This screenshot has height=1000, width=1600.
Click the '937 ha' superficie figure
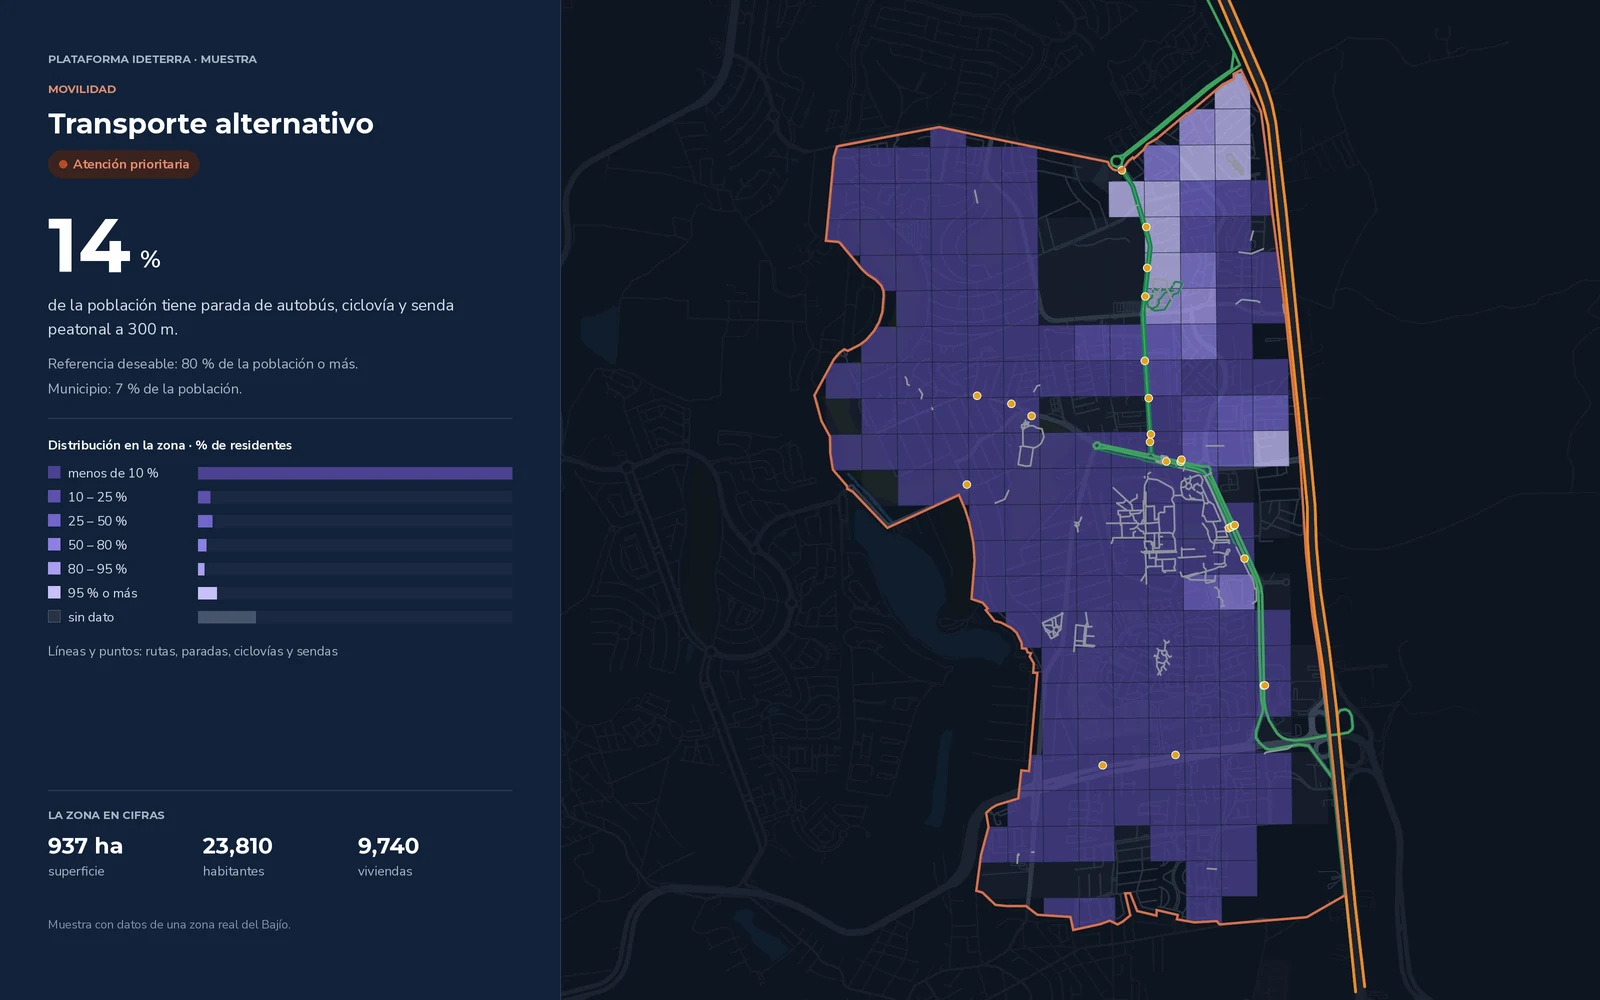tap(85, 846)
